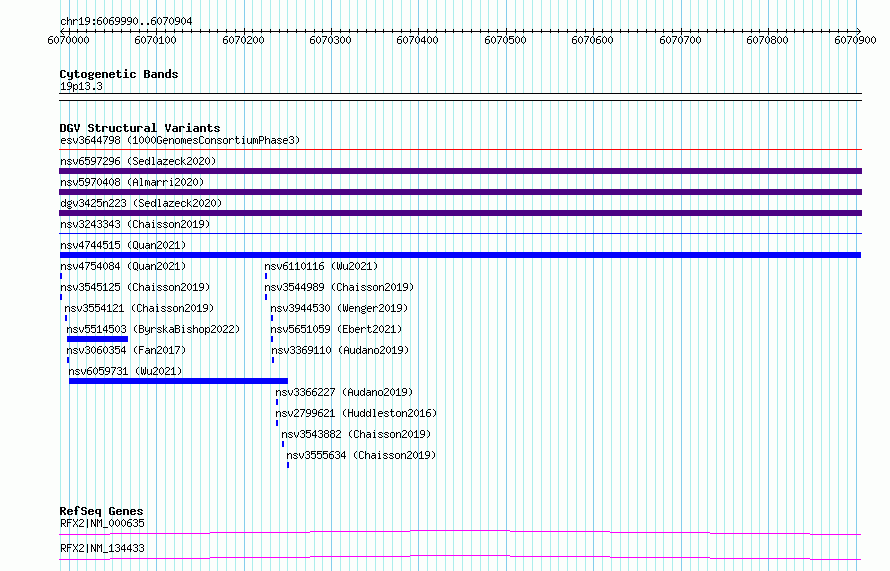Click the 19p13.3 cytogenetic band bar
Image resolution: width=890 pixels, height=571 pixels.
[460, 97]
